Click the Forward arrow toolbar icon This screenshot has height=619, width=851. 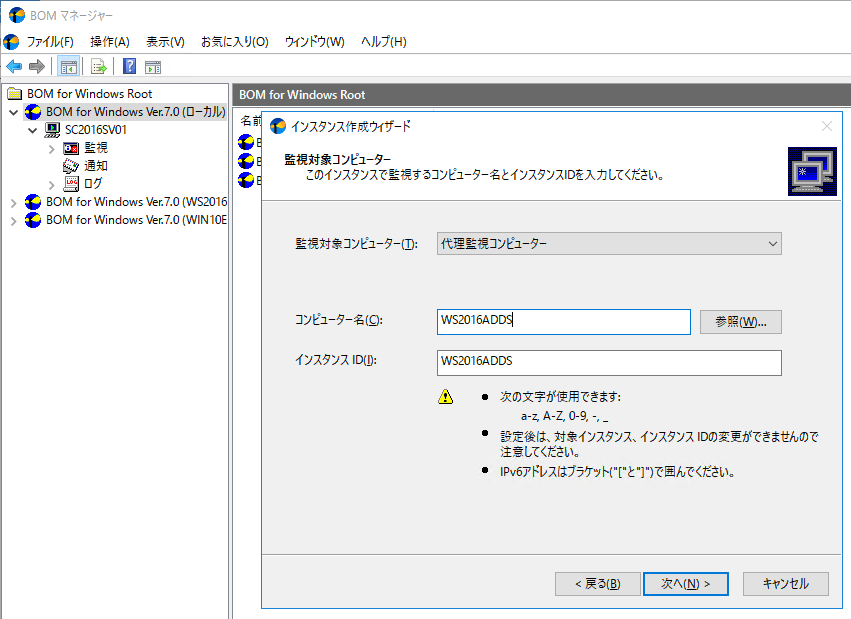click(36, 67)
